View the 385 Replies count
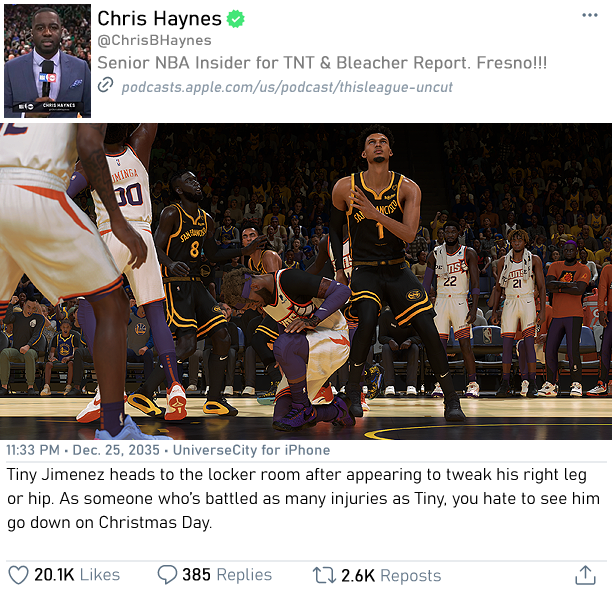 [x=227, y=575]
